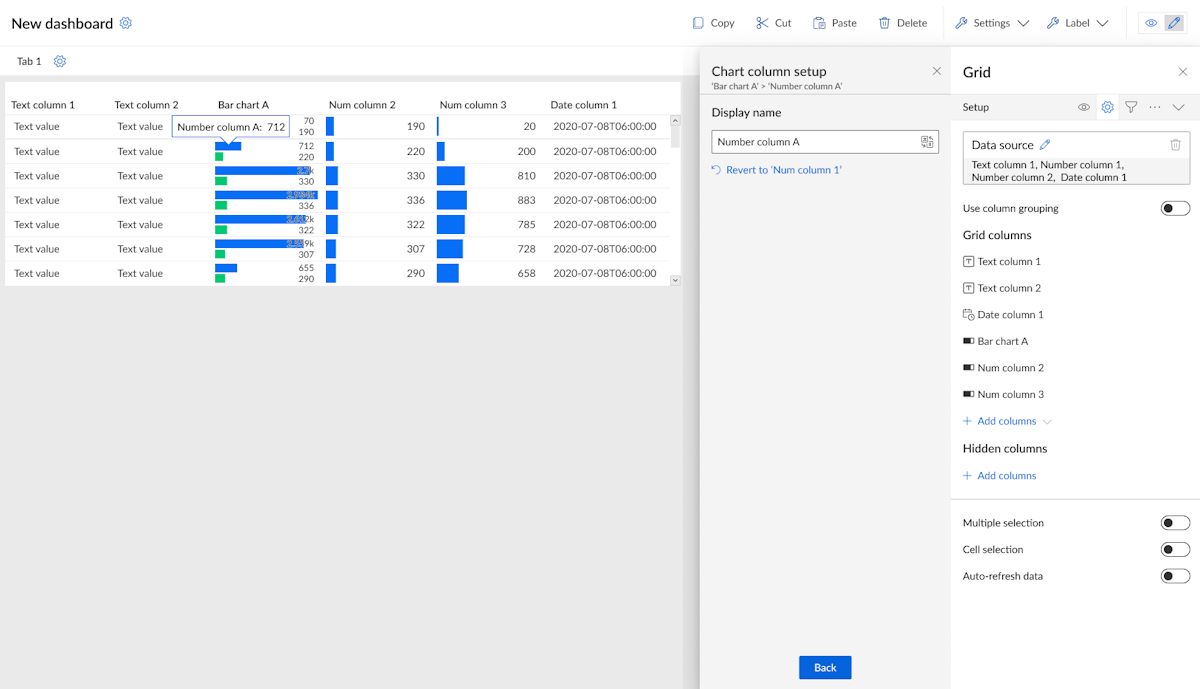Open the Grid panel eye icon tab

click(1084, 107)
